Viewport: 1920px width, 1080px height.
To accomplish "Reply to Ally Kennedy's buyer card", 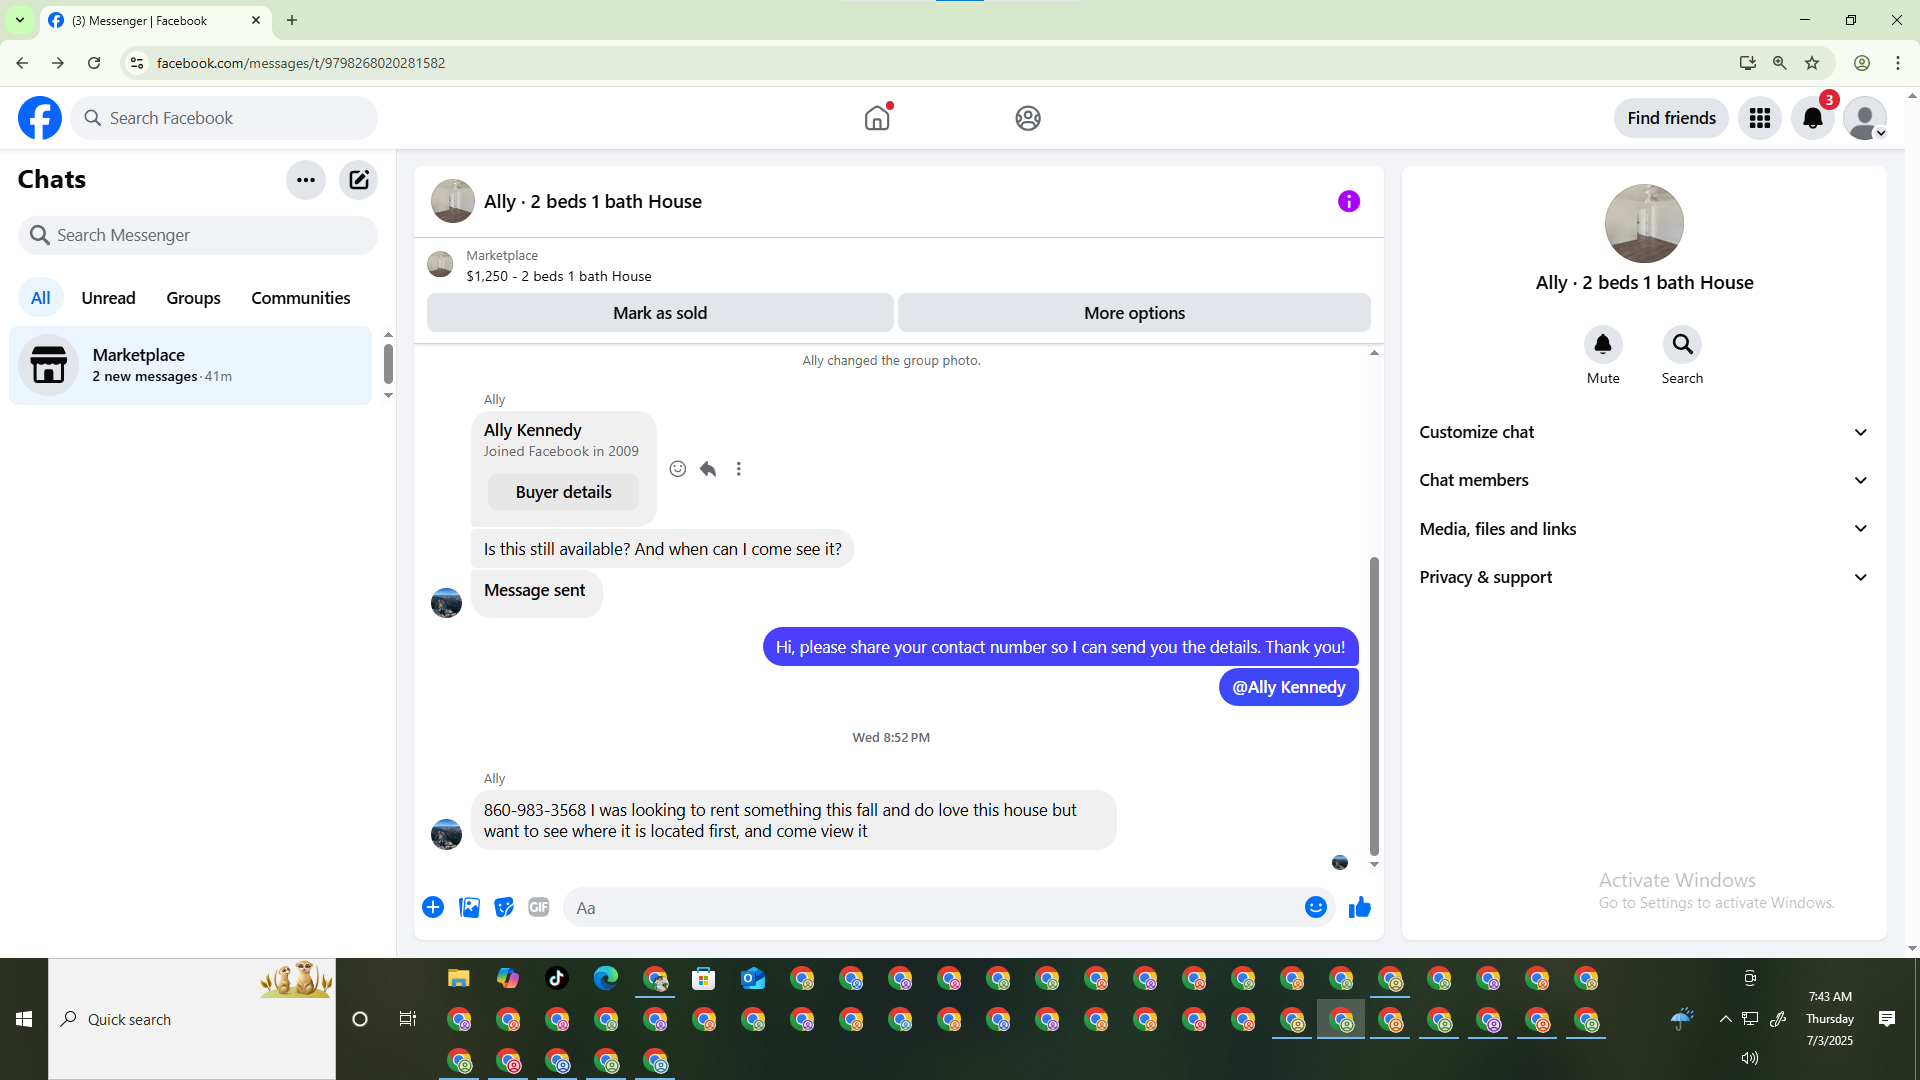I will pyautogui.click(x=708, y=469).
